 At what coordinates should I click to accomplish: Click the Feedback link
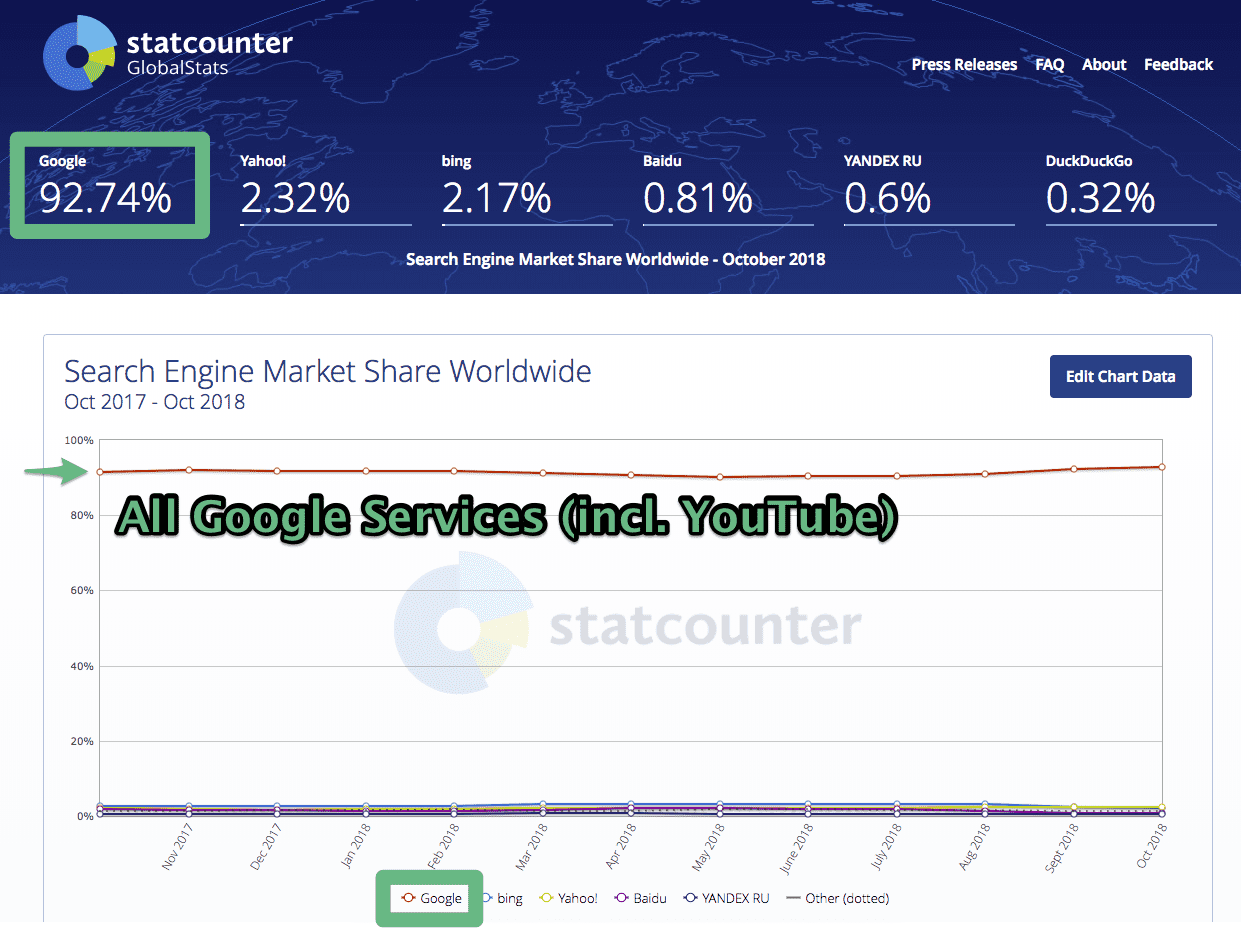pyautogui.click(x=1178, y=64)
